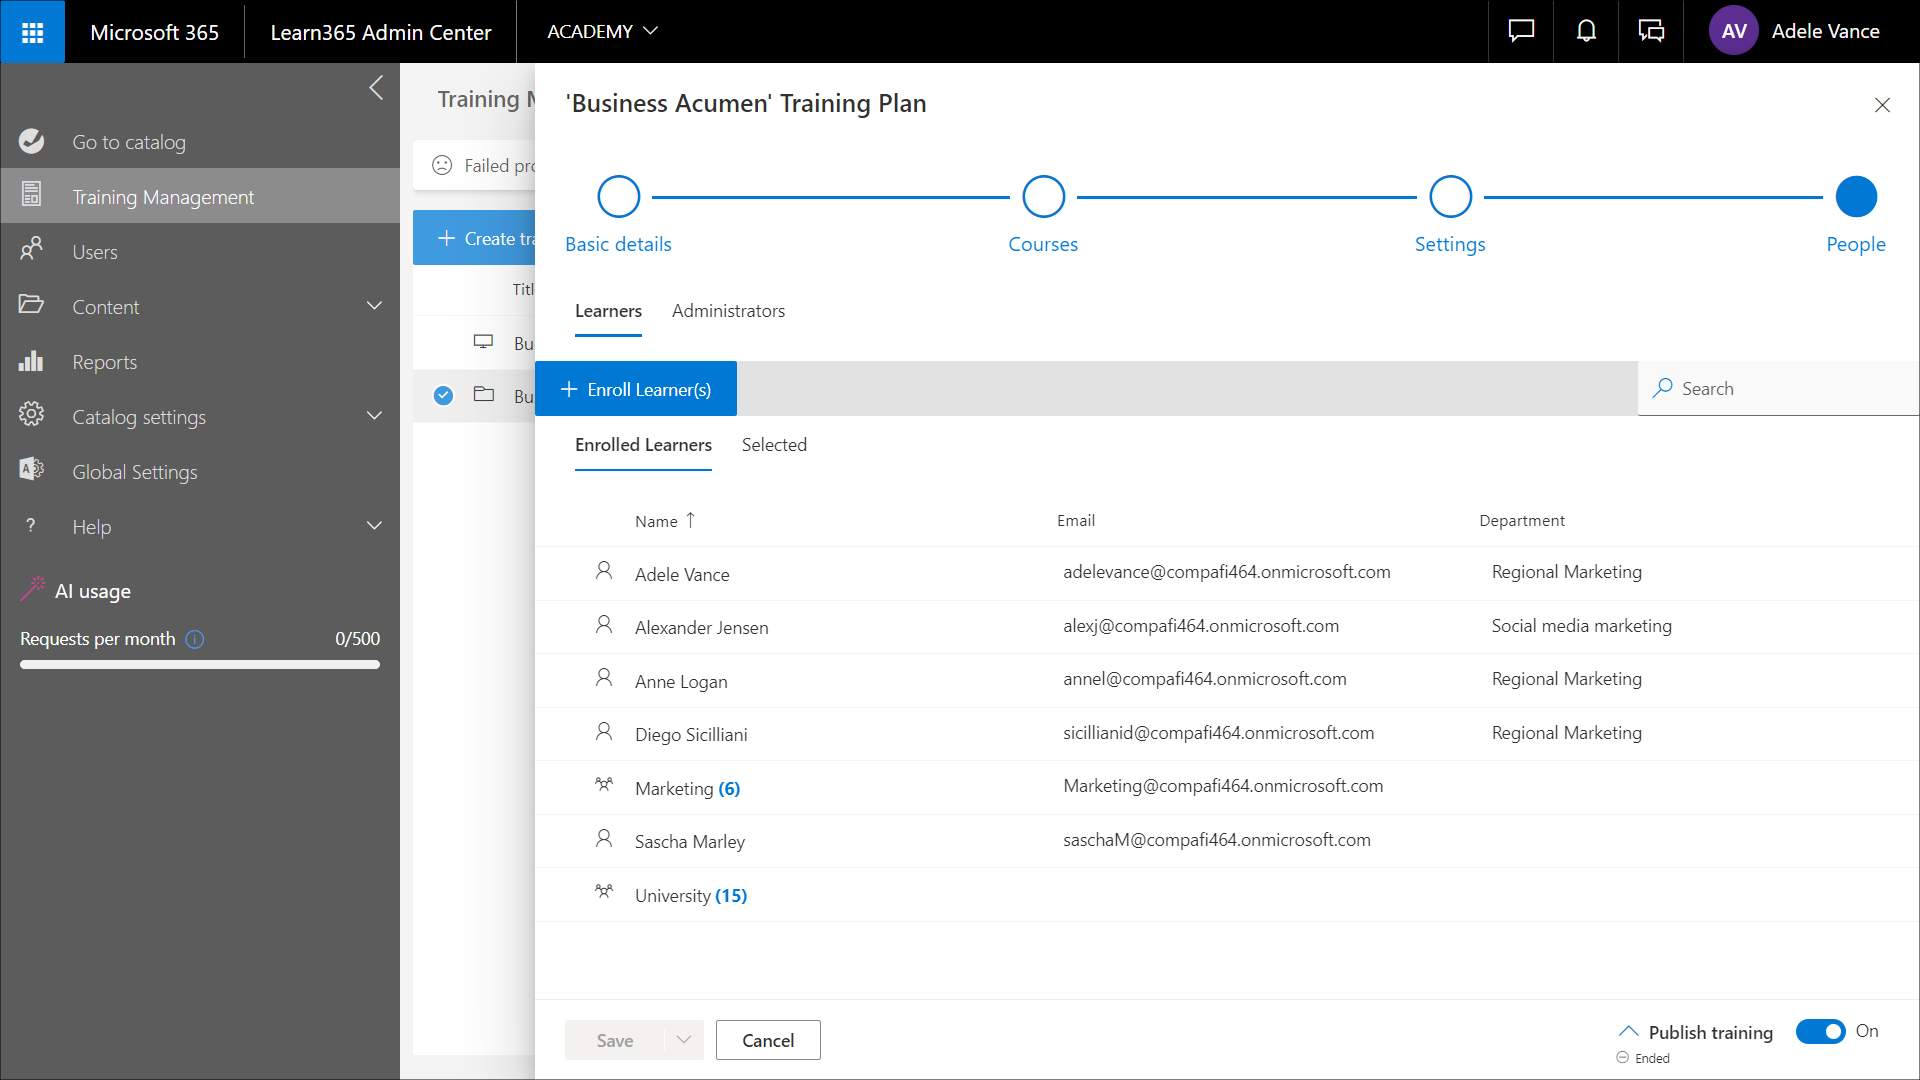
Task: Open the Selected tab under Enrolled Learners
Action: click(x=774, y=444)
